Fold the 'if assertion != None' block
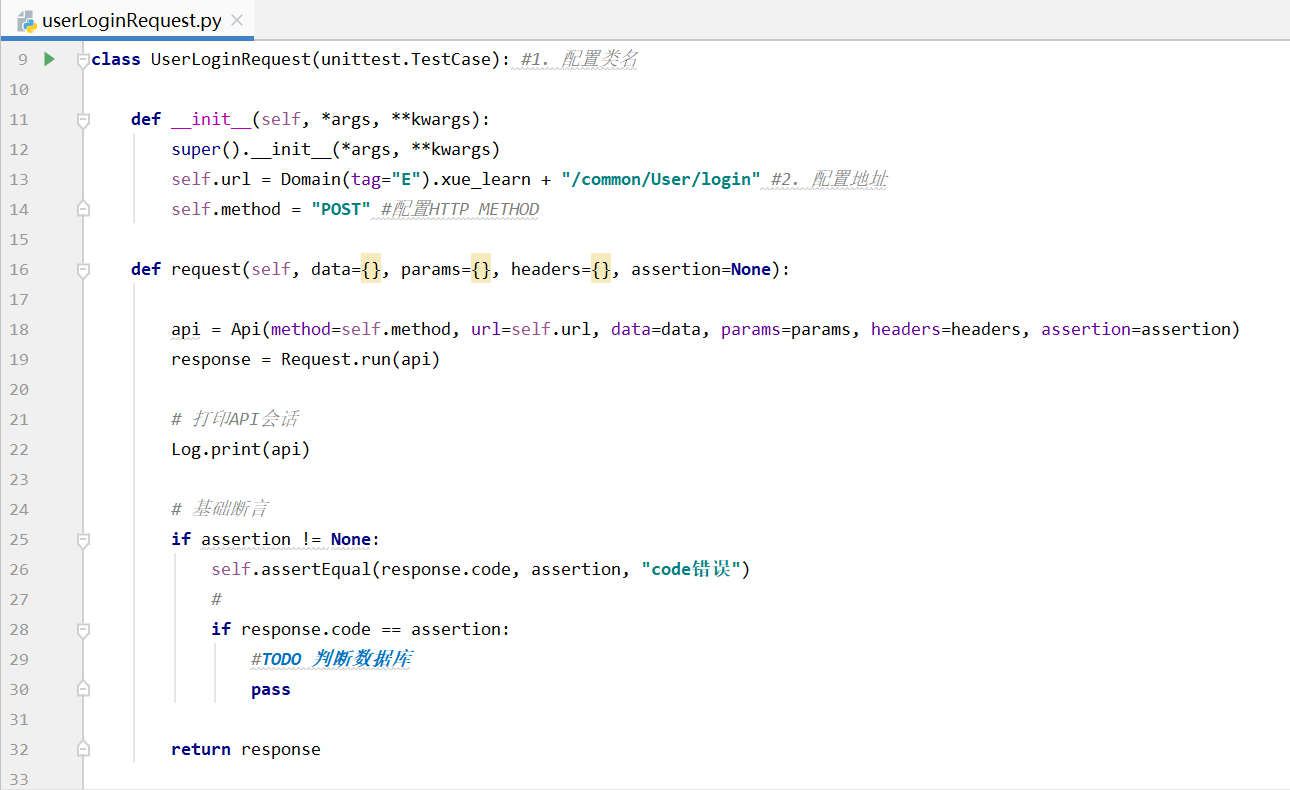This screenshot has height=790, width=1290. pos(83,540)
